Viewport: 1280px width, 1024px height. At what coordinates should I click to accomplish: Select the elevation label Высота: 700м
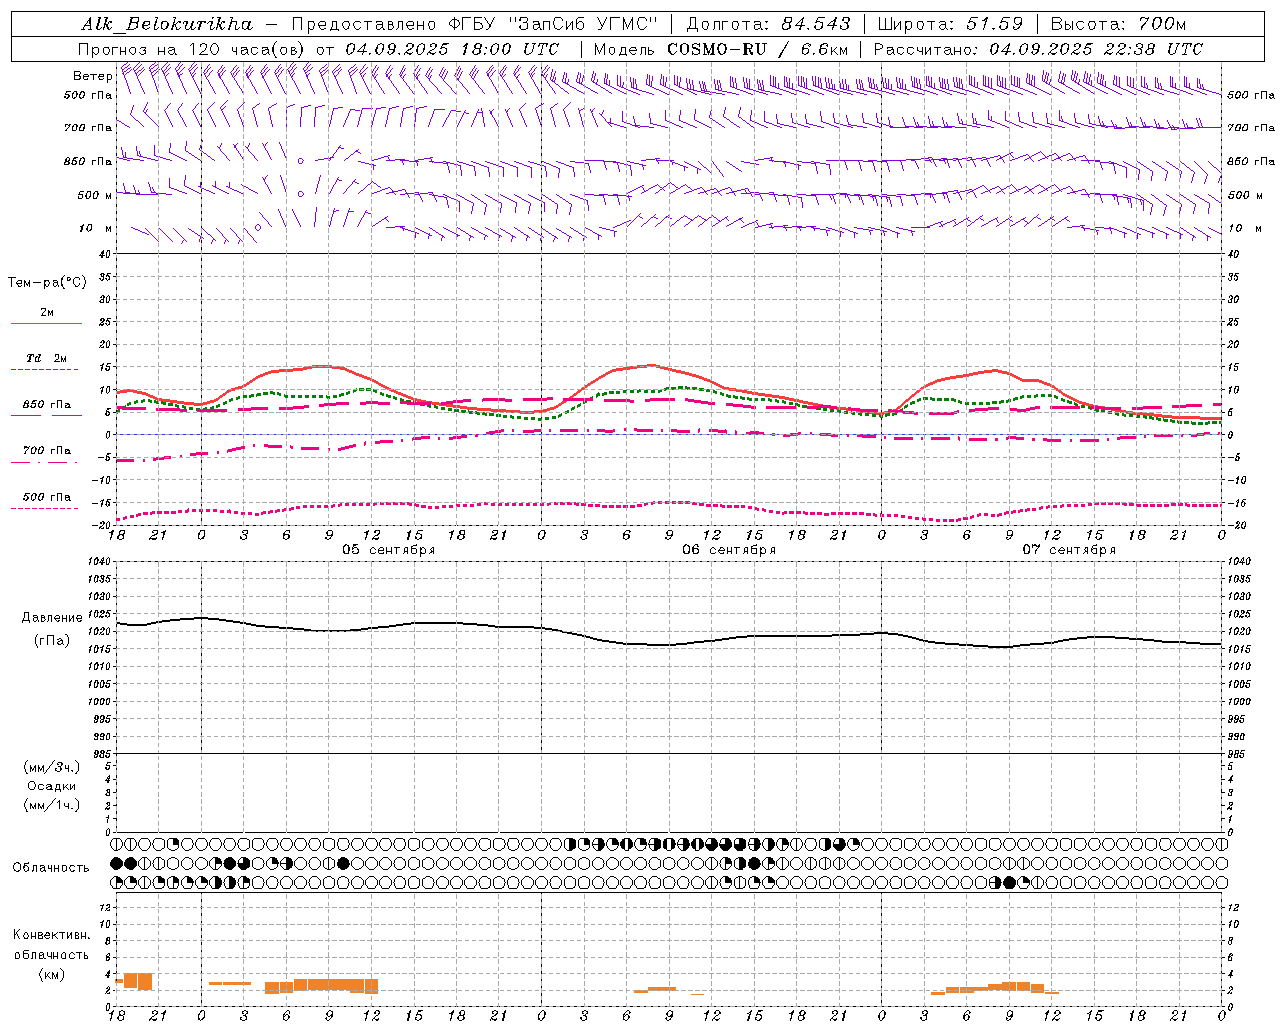(x=1117, y=24)
